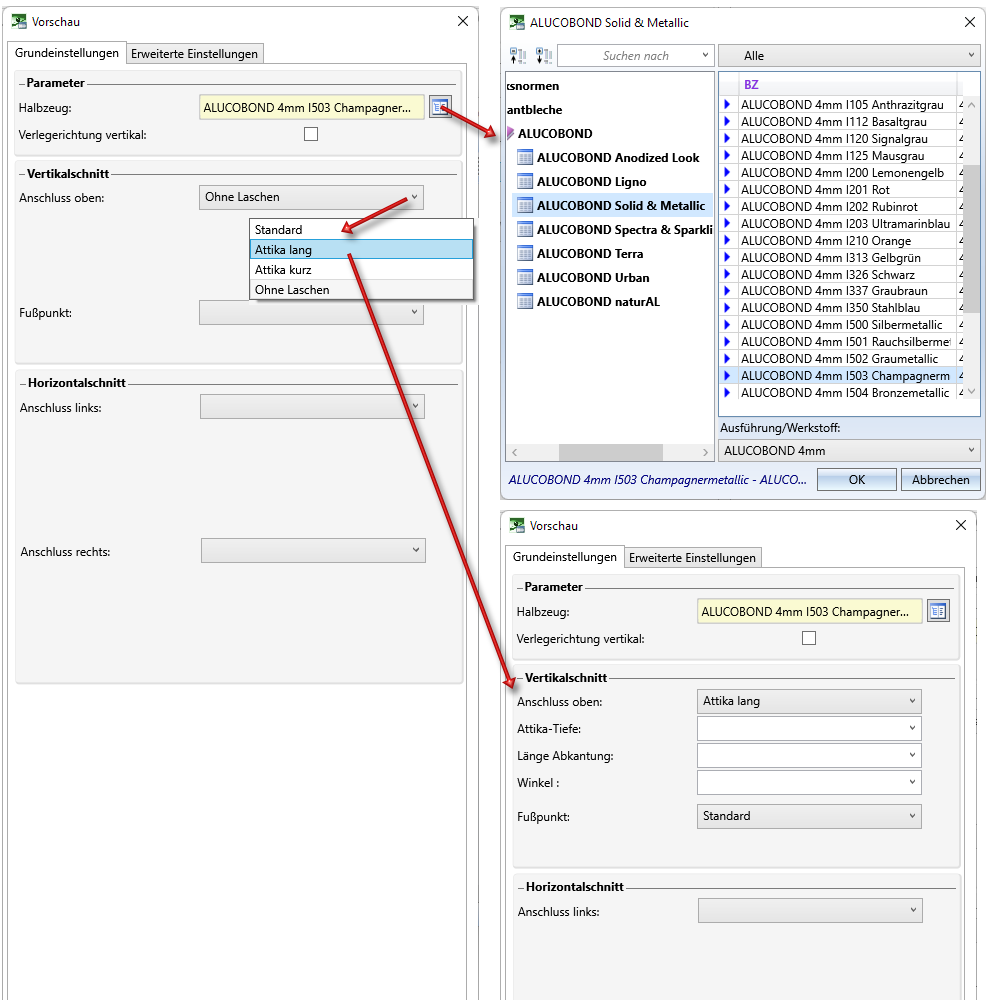This screenshot has width=1000, height=1000.
Task: Open Anschluss links dropdown in left Vorschau
Action: 312,406
